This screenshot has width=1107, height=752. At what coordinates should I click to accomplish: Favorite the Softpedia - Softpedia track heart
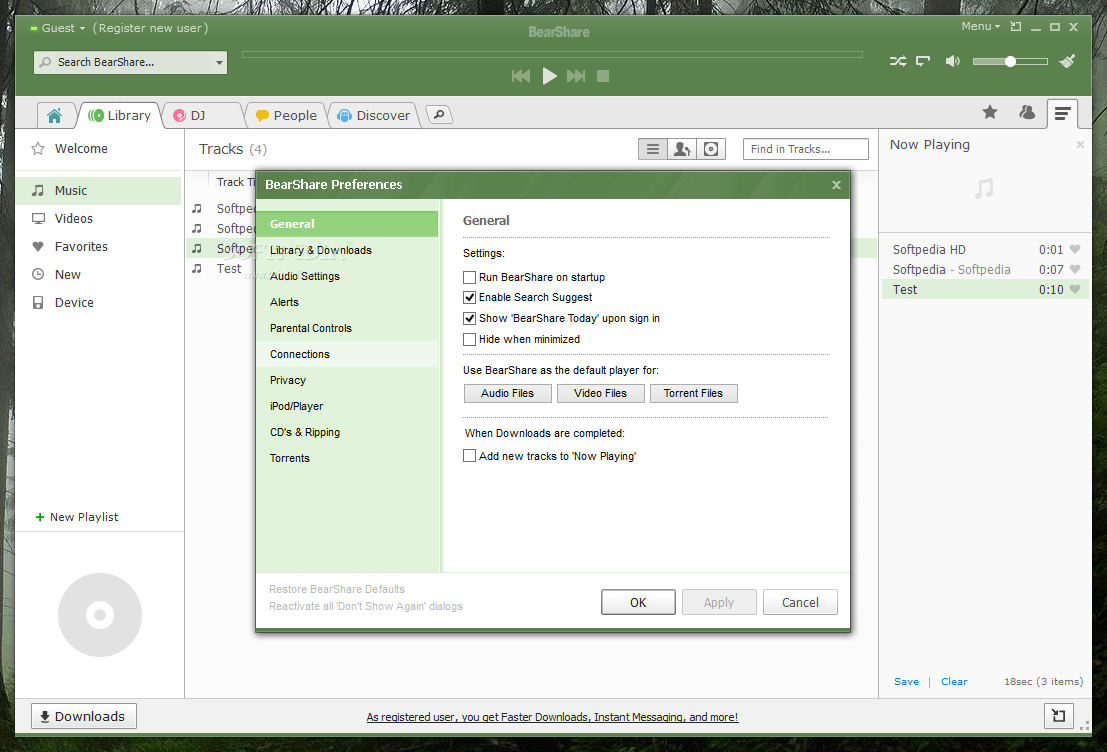pos(1075,269)
